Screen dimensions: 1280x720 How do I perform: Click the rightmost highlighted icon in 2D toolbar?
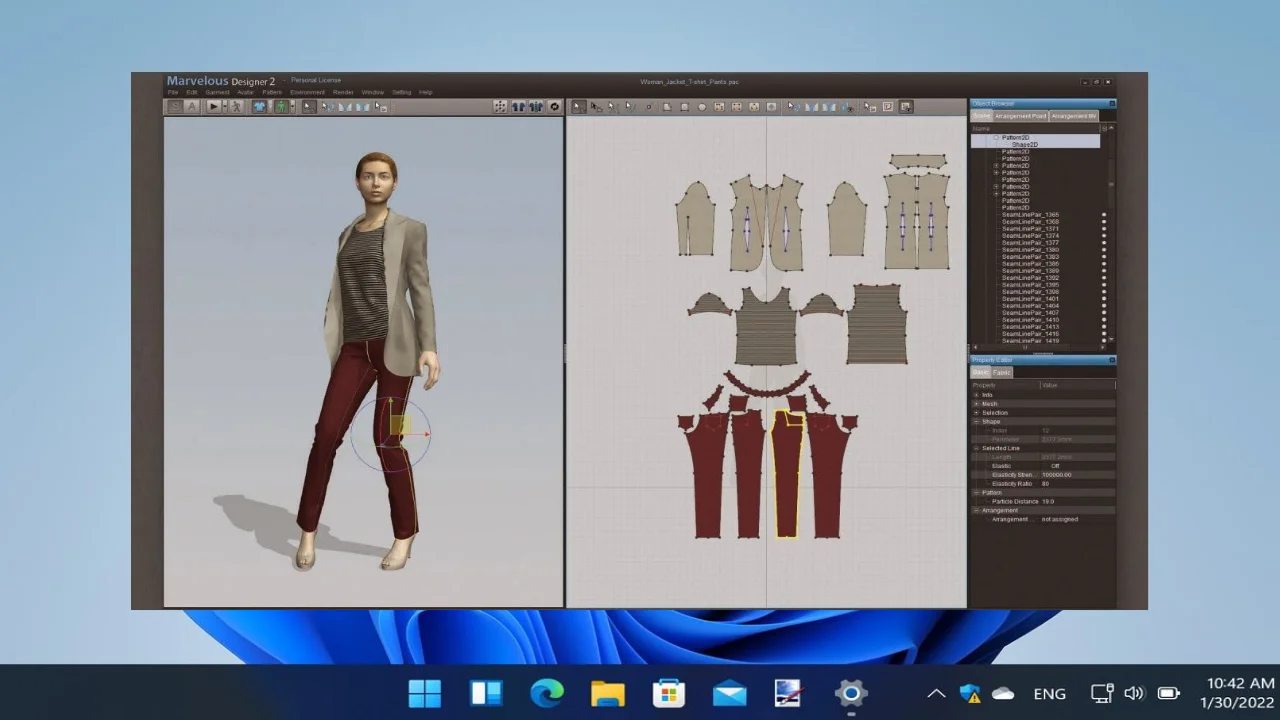pyautogui.click(x=906, y=106)
